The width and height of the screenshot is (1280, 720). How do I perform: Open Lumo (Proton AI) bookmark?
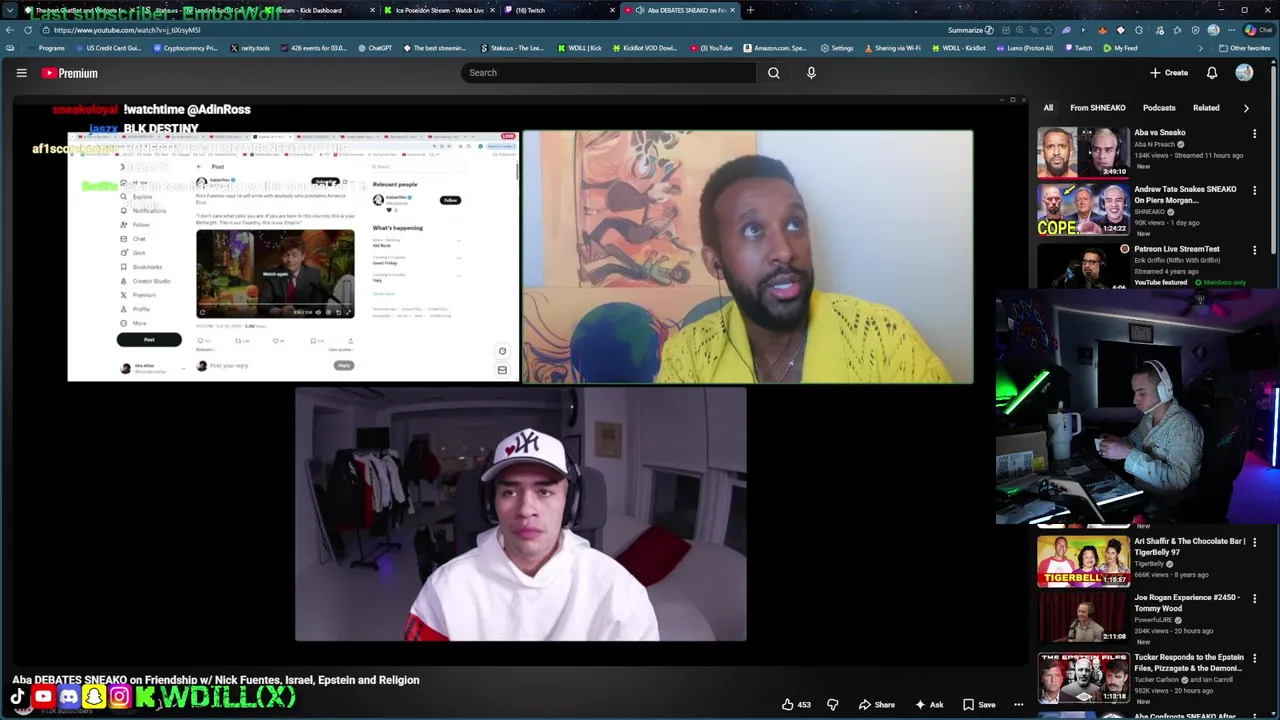click(1025, 48)
